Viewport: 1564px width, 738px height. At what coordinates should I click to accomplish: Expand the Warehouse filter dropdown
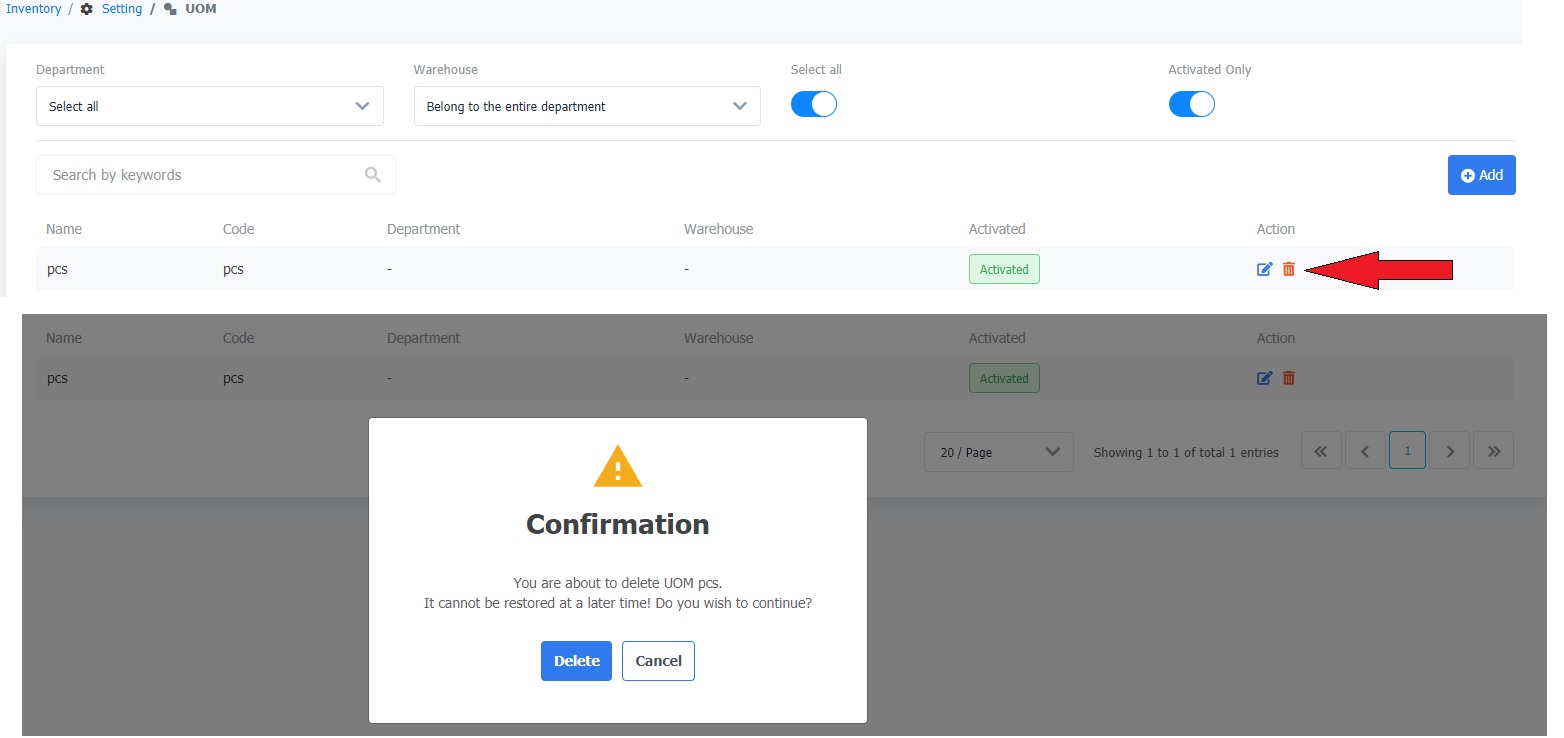[x=587, y=106]
